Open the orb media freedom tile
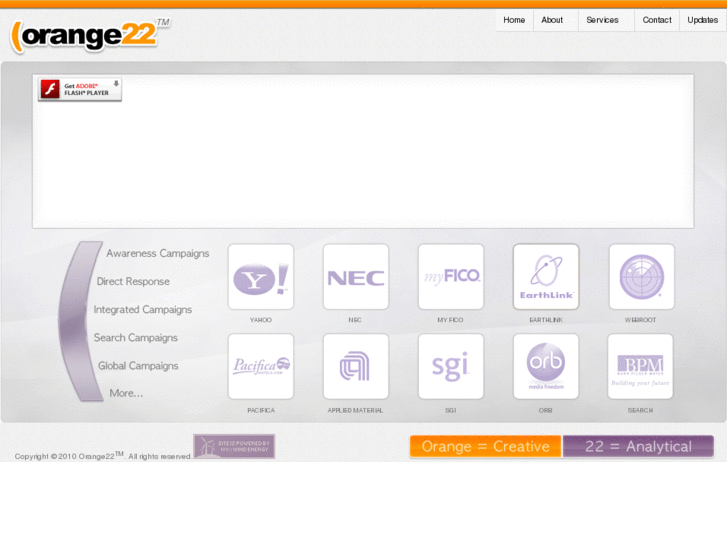 pyautogui.click(x=546, y=366)
